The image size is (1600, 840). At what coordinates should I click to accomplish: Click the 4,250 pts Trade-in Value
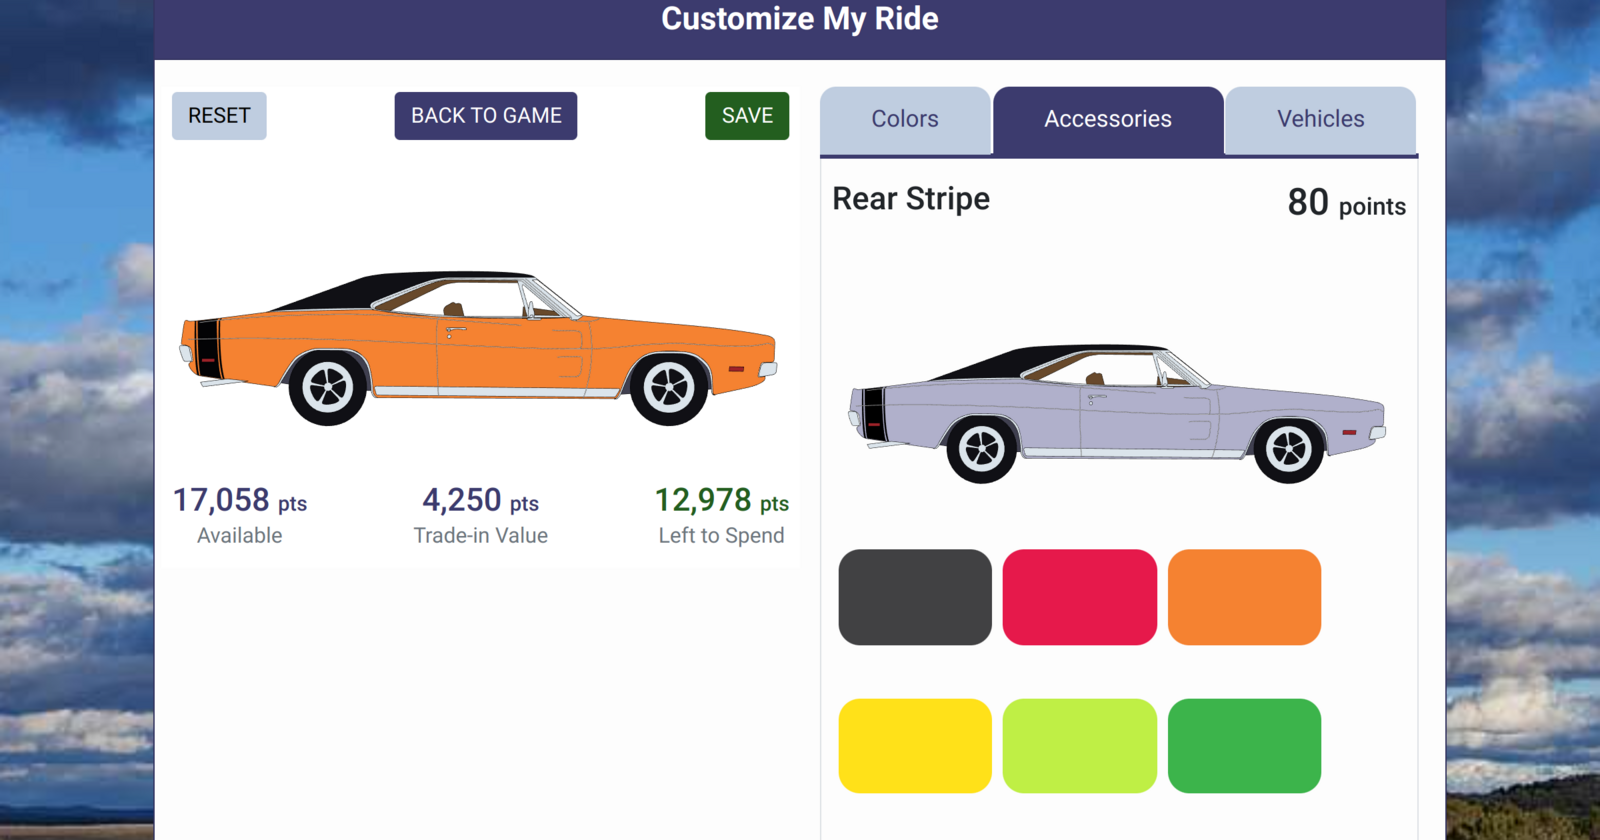(x=480, y=501)
